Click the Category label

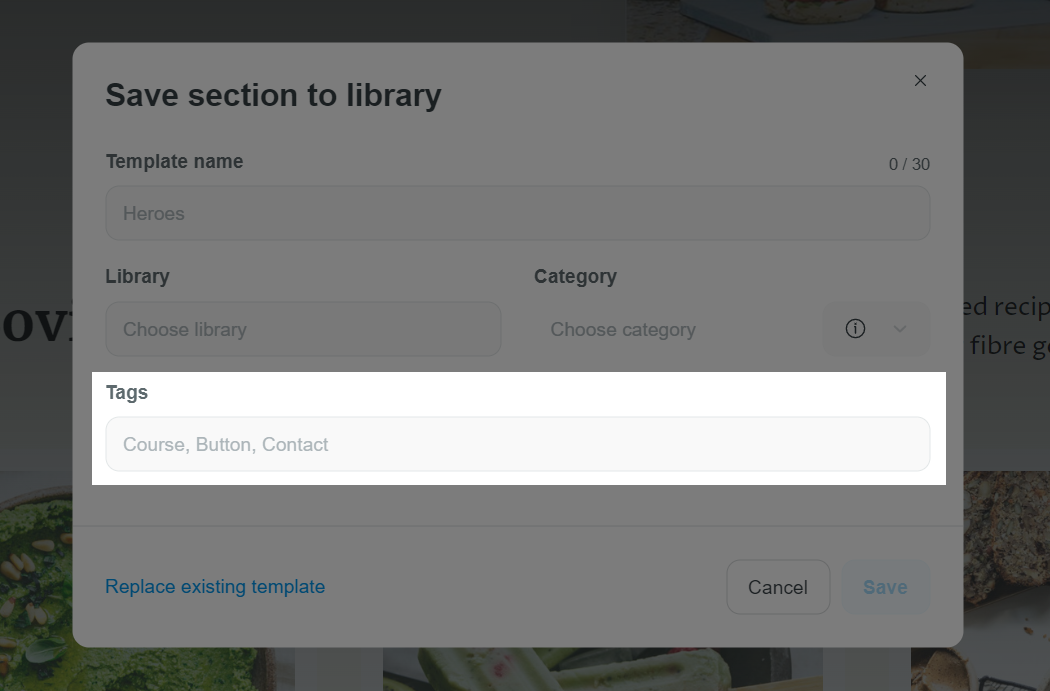(575, 277)
